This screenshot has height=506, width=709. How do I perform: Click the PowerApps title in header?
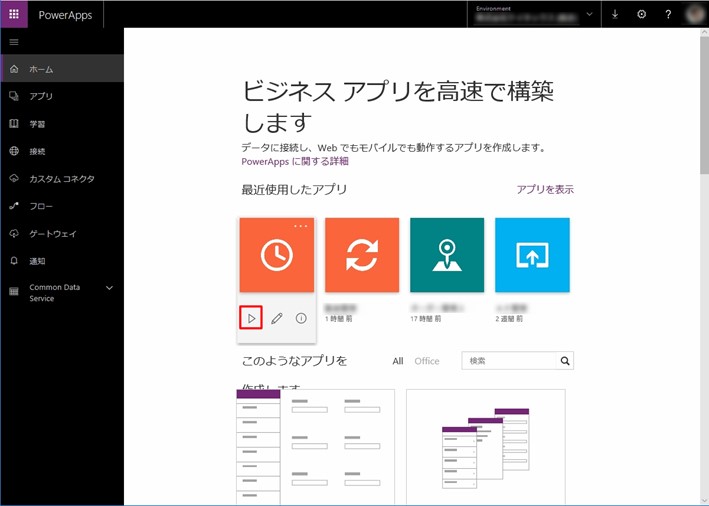66,15
